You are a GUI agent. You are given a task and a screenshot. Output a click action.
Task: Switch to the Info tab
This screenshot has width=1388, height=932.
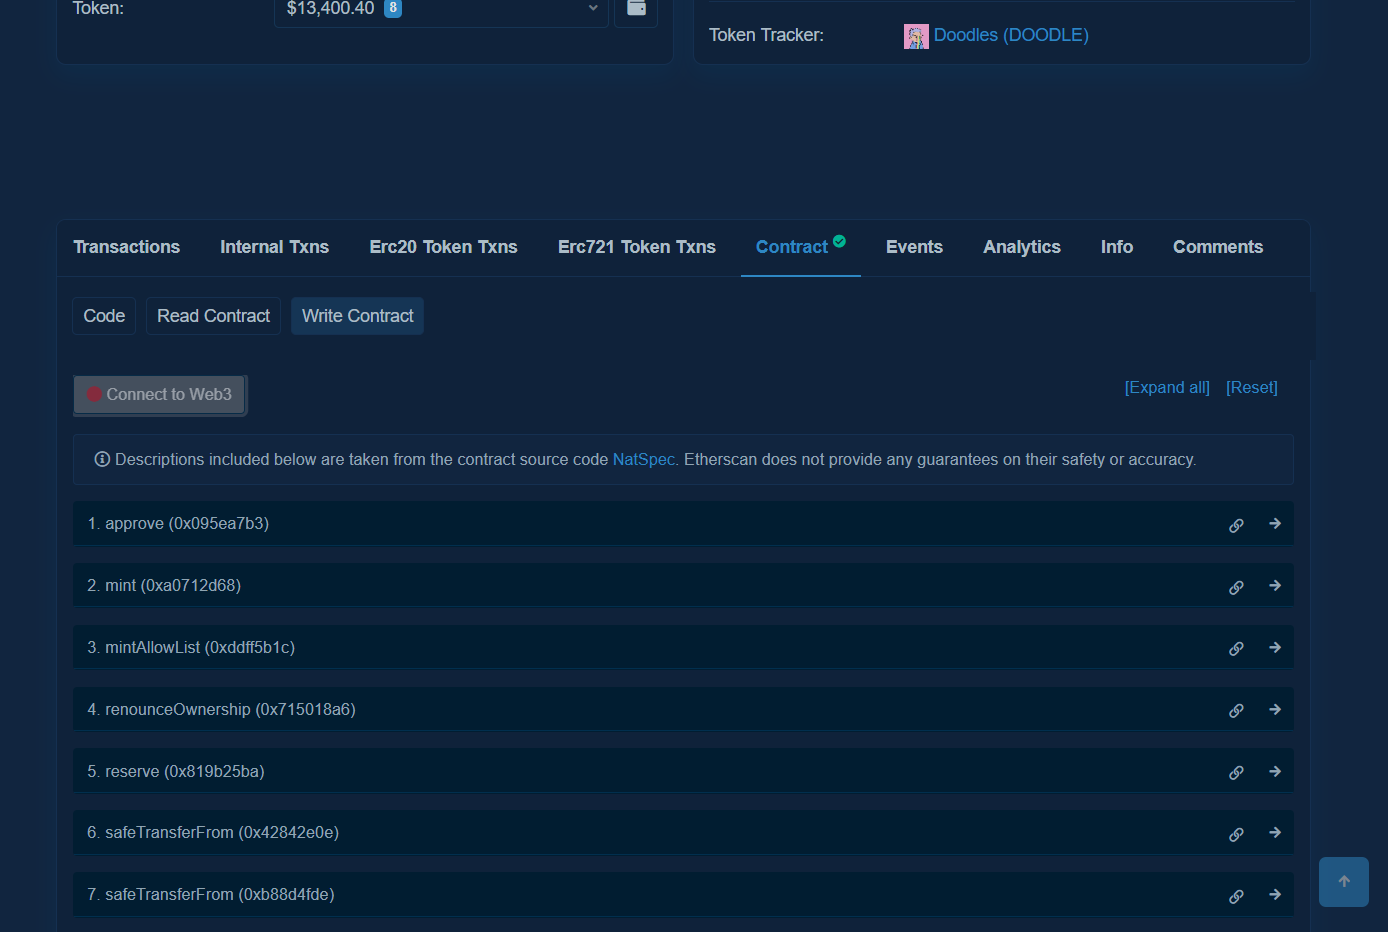[x=1116, y=247]
